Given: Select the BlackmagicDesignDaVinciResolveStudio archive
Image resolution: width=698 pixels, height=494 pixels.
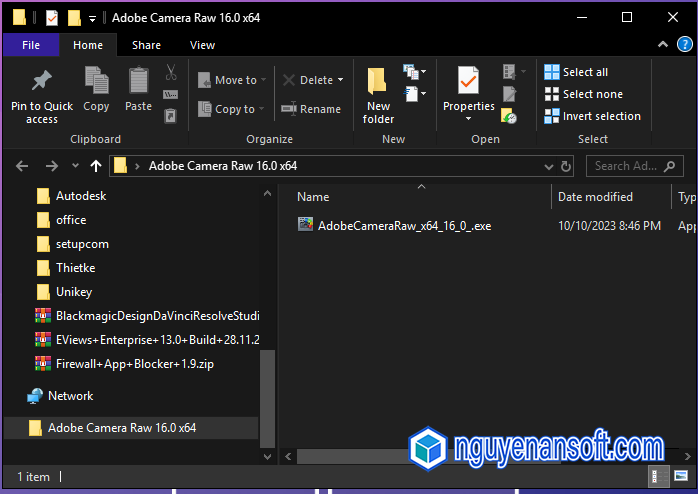Looking at the screenshot, I should pyautogui.click(x=147, y=316).
